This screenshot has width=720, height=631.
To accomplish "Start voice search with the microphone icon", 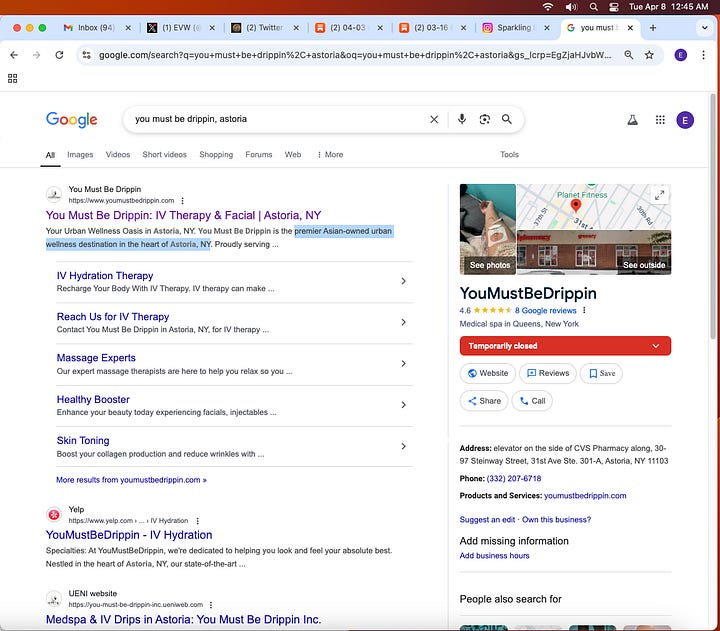I will click(x=462, y=119).
